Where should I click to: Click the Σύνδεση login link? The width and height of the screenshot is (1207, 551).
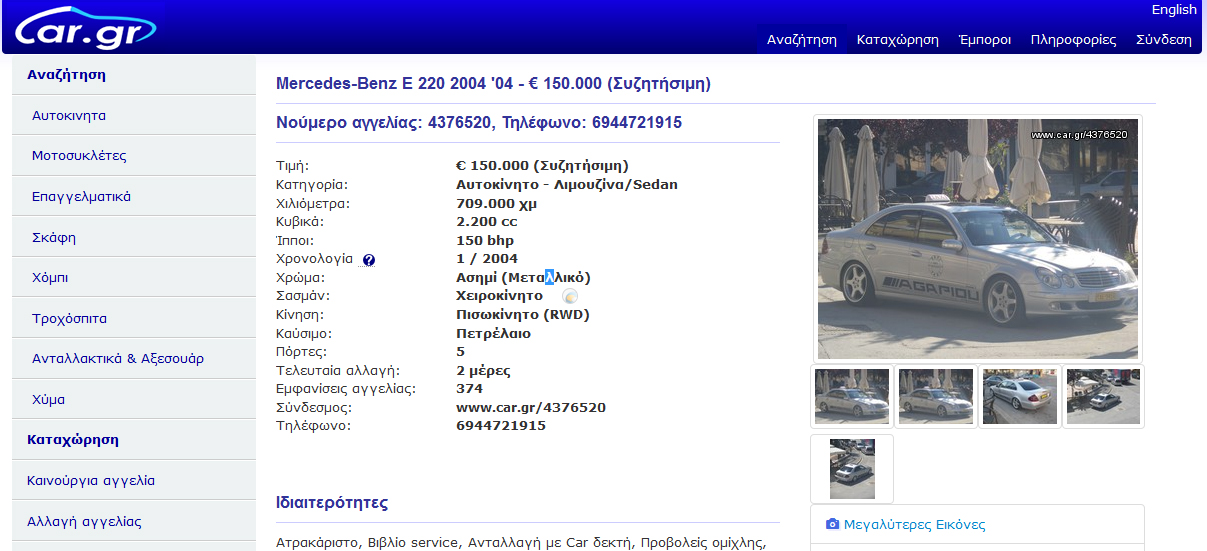click(1163, 40)
